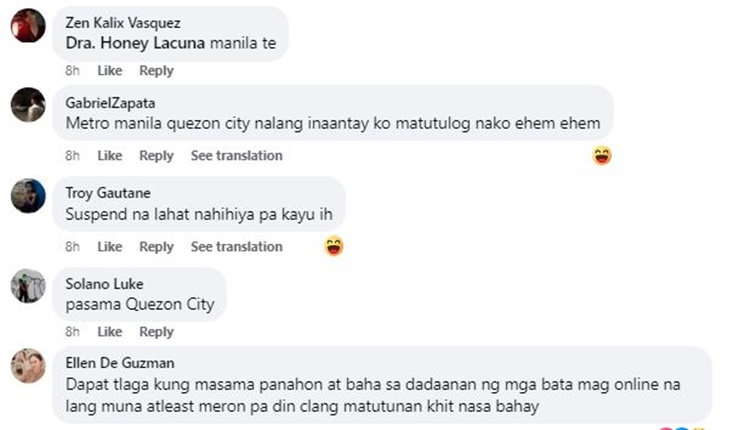Reply to Troy Gautane's comment
This screenshot has height=430, width=750.
pyautogui.click(x=156, y=247)
